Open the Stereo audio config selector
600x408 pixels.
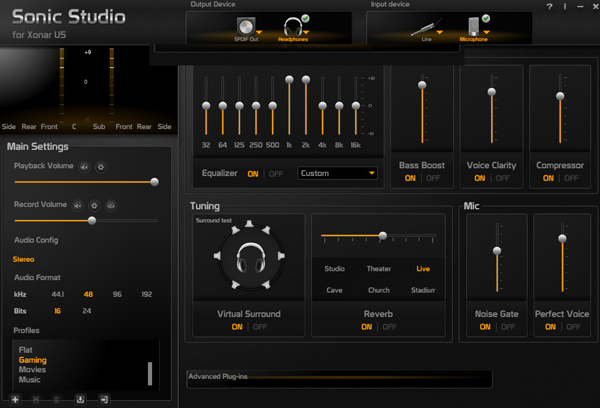click(23, 259)
